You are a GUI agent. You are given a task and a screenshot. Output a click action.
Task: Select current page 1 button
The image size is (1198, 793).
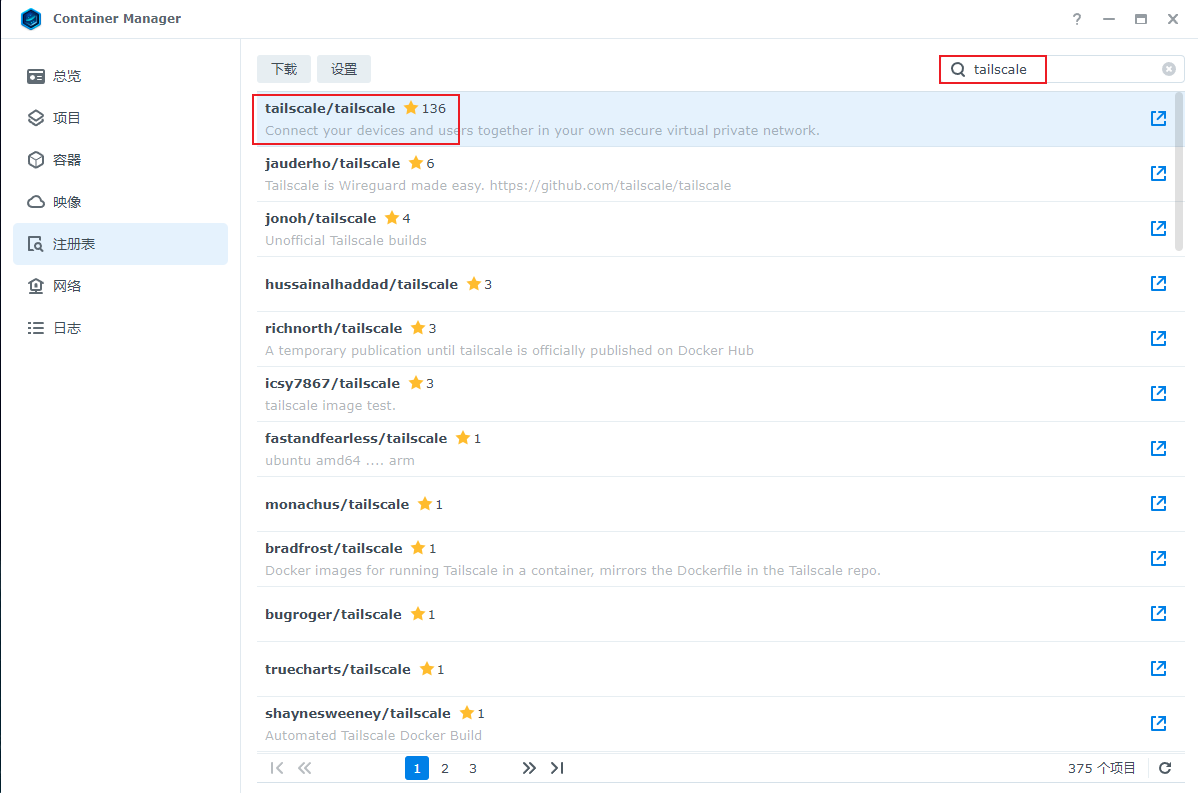point(416,769)
